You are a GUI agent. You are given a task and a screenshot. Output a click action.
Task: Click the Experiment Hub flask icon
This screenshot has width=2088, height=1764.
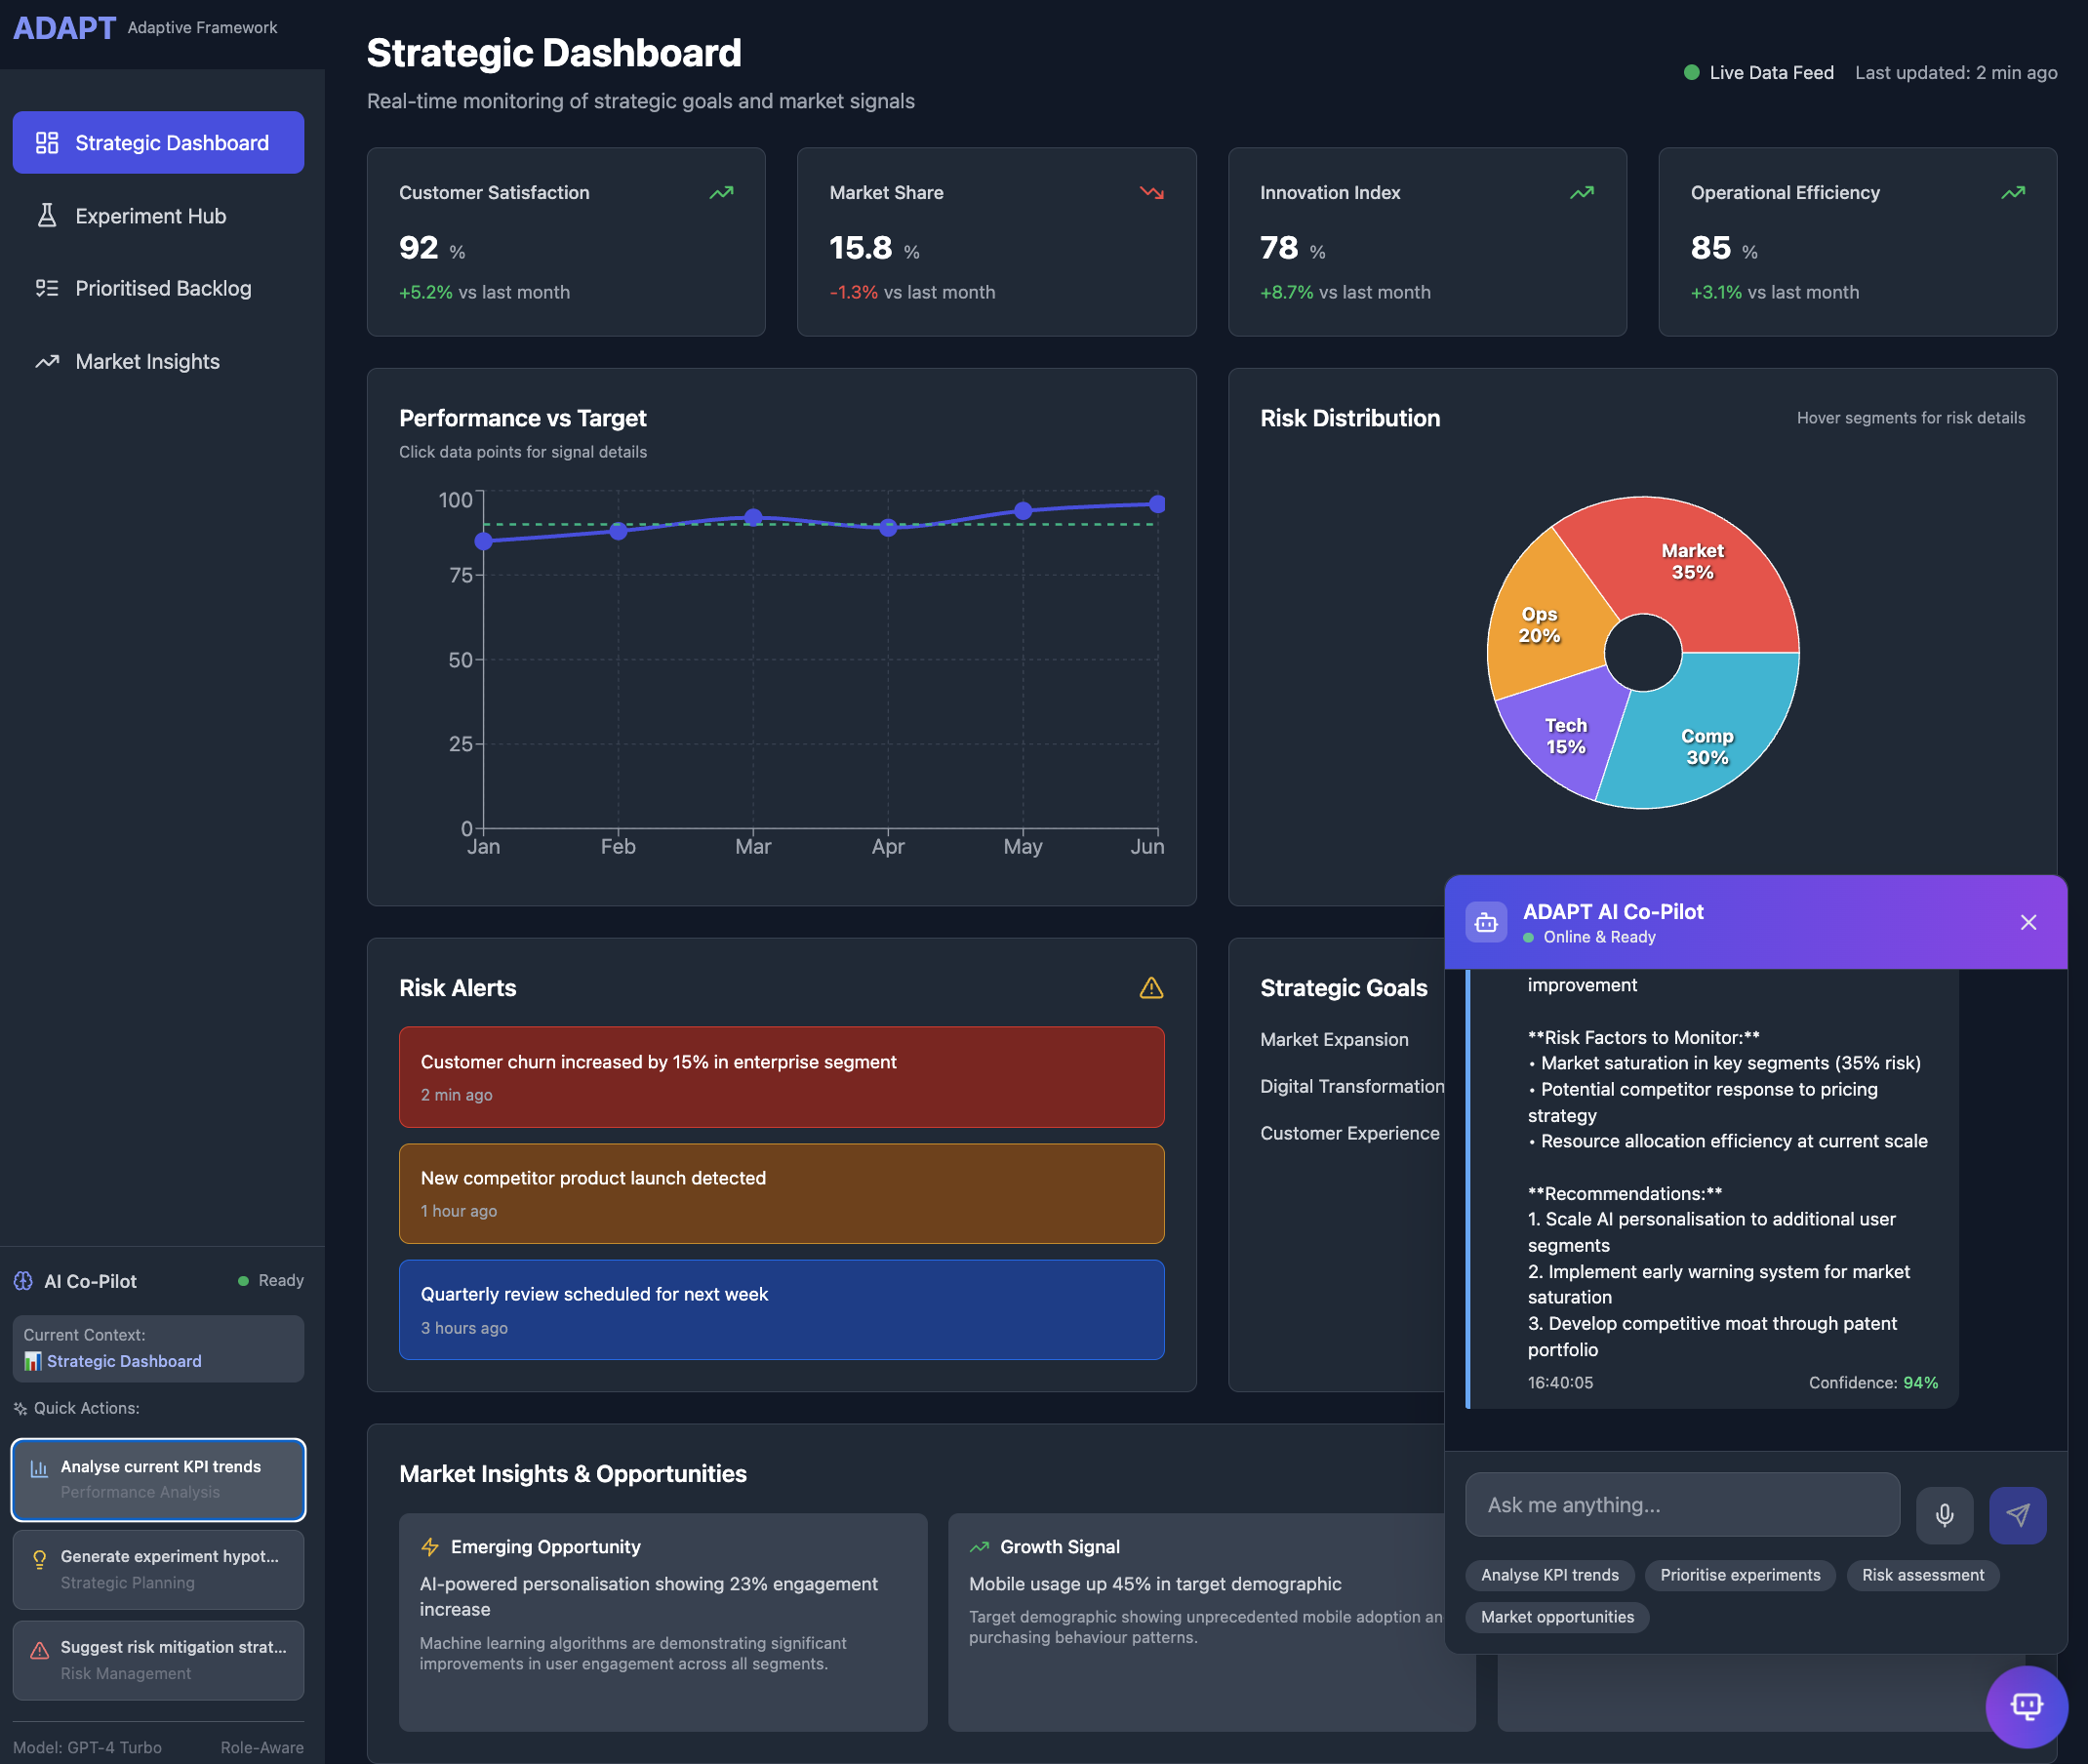pyautogui.click(x=47, y=216)
